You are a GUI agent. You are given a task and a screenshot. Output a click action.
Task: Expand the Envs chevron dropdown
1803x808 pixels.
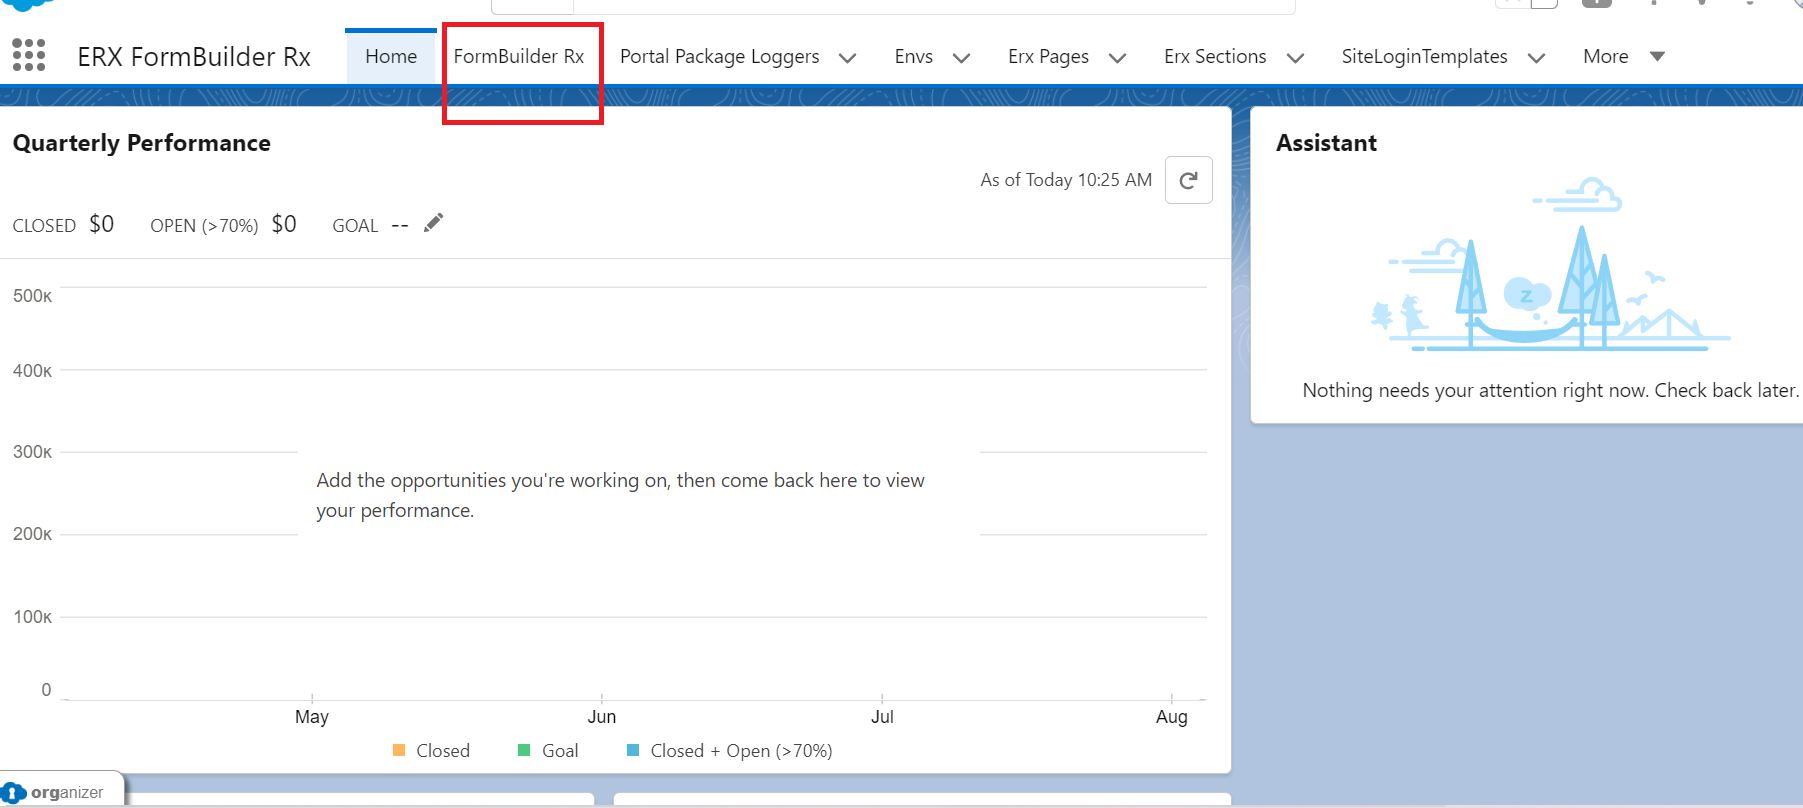point(961,58)
